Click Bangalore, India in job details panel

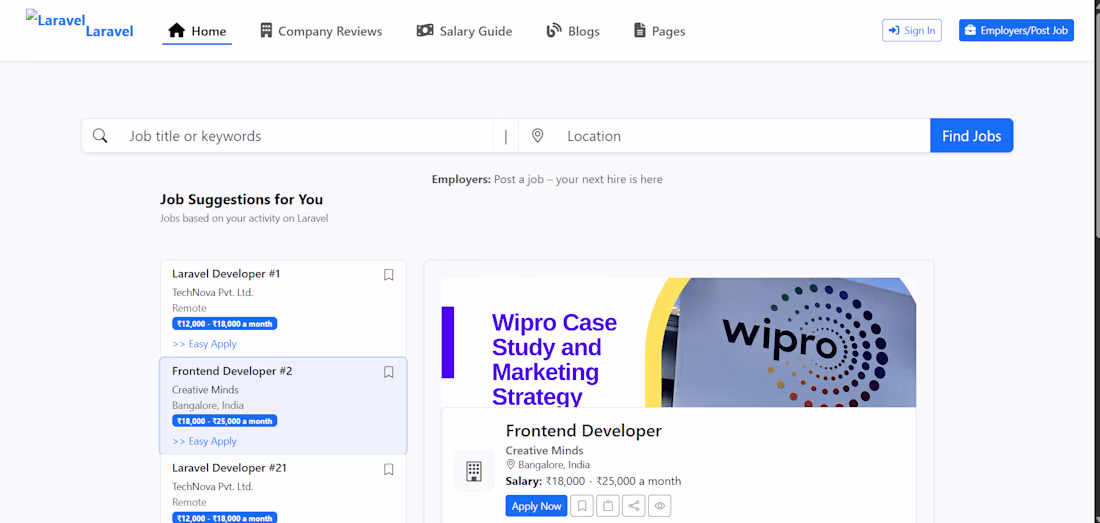(x=554, y=465)
